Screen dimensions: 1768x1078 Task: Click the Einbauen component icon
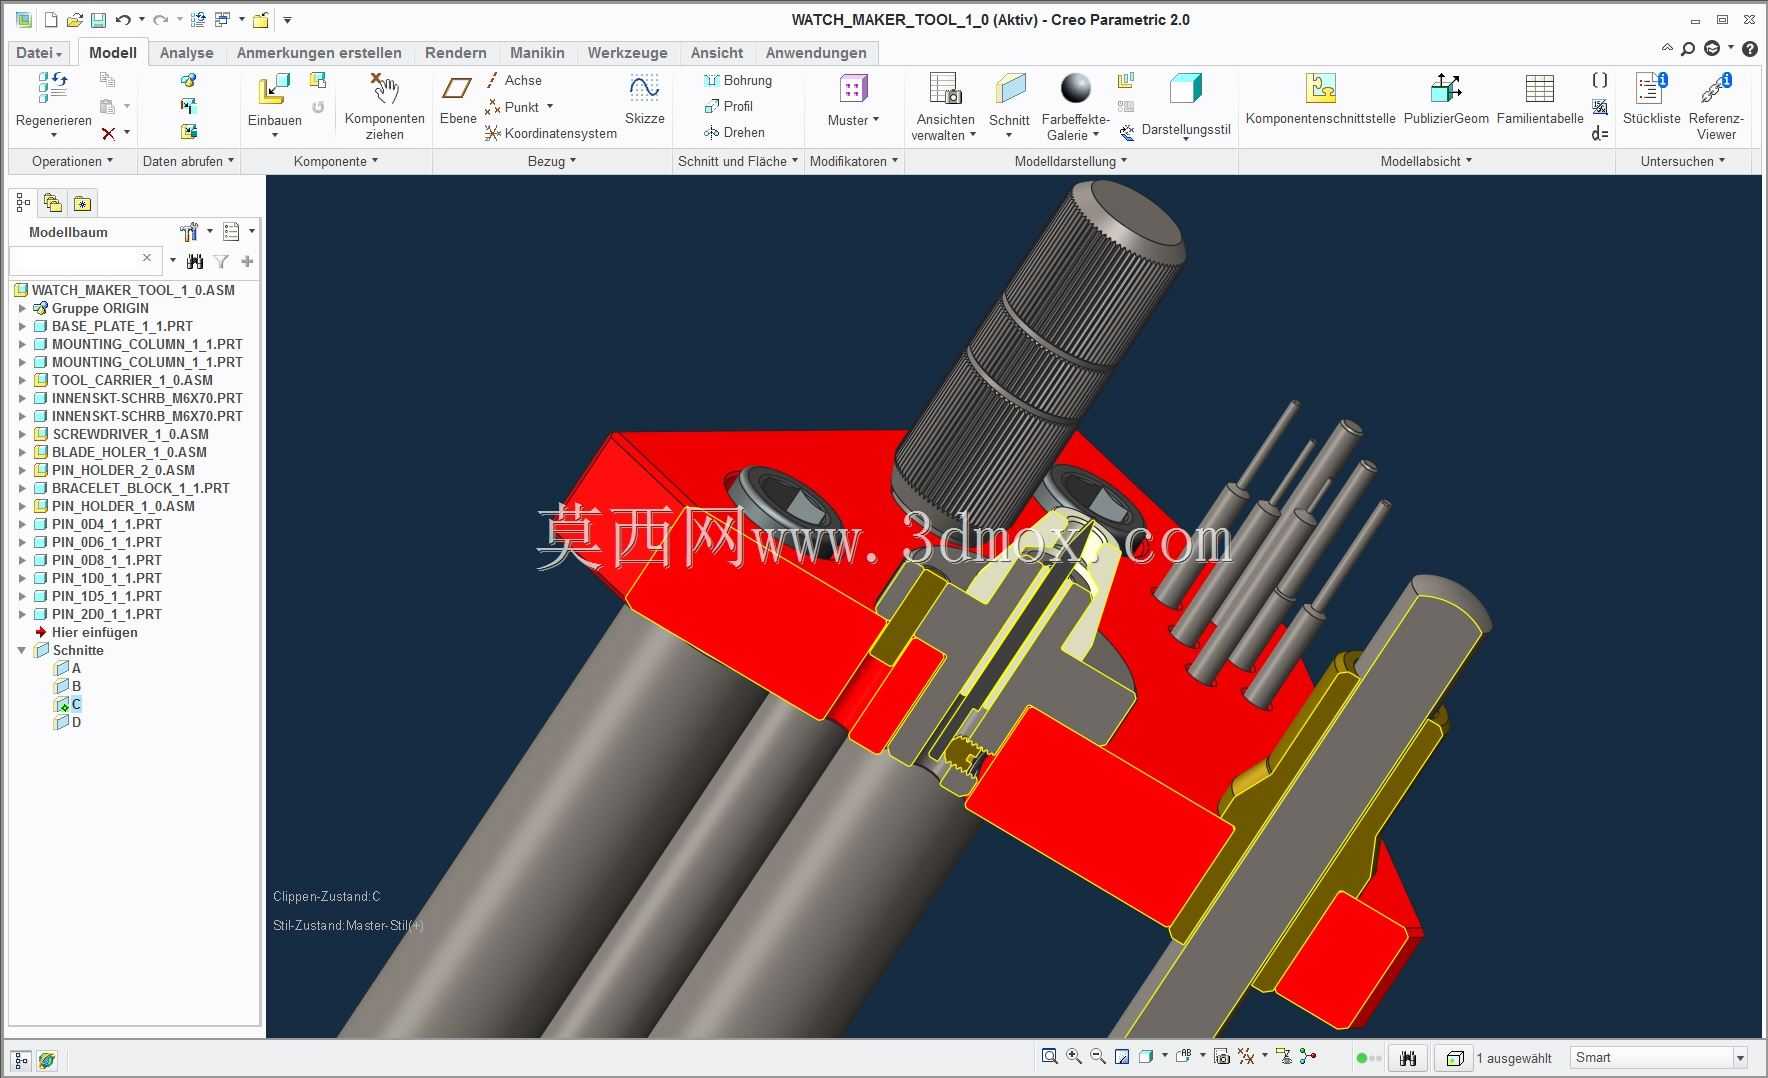tap(273, 89)
